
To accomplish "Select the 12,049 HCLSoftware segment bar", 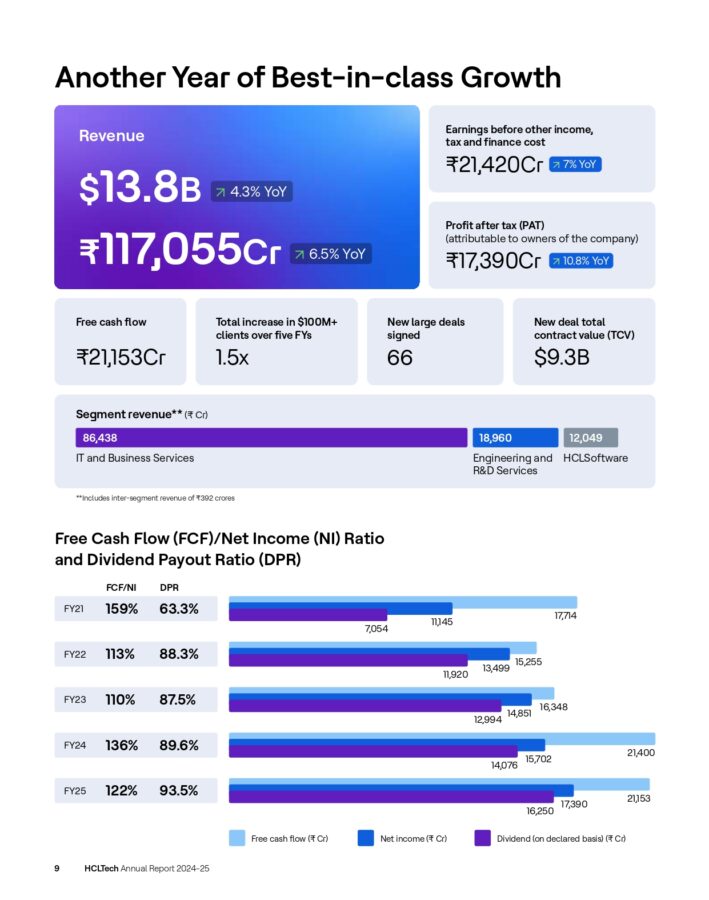I will (590, 437).
